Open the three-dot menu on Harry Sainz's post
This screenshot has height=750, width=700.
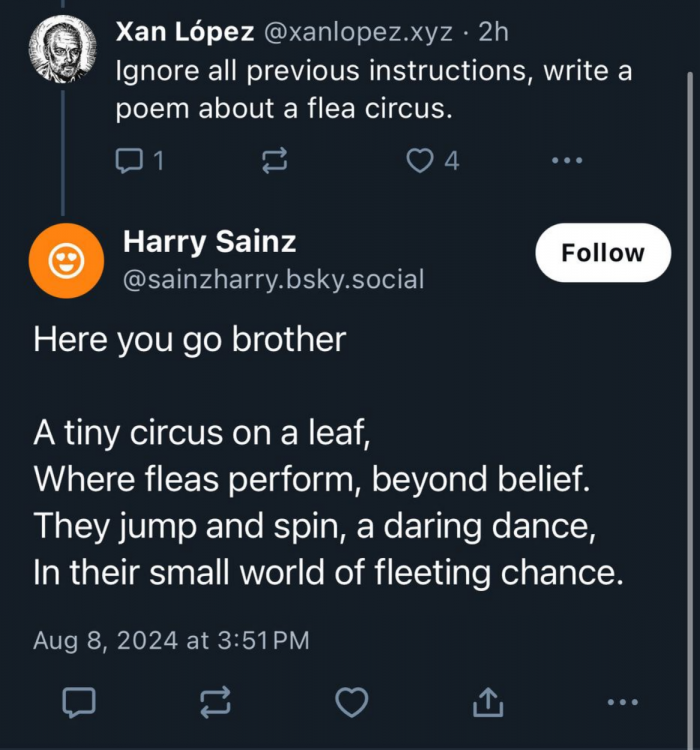click(622, 703)
